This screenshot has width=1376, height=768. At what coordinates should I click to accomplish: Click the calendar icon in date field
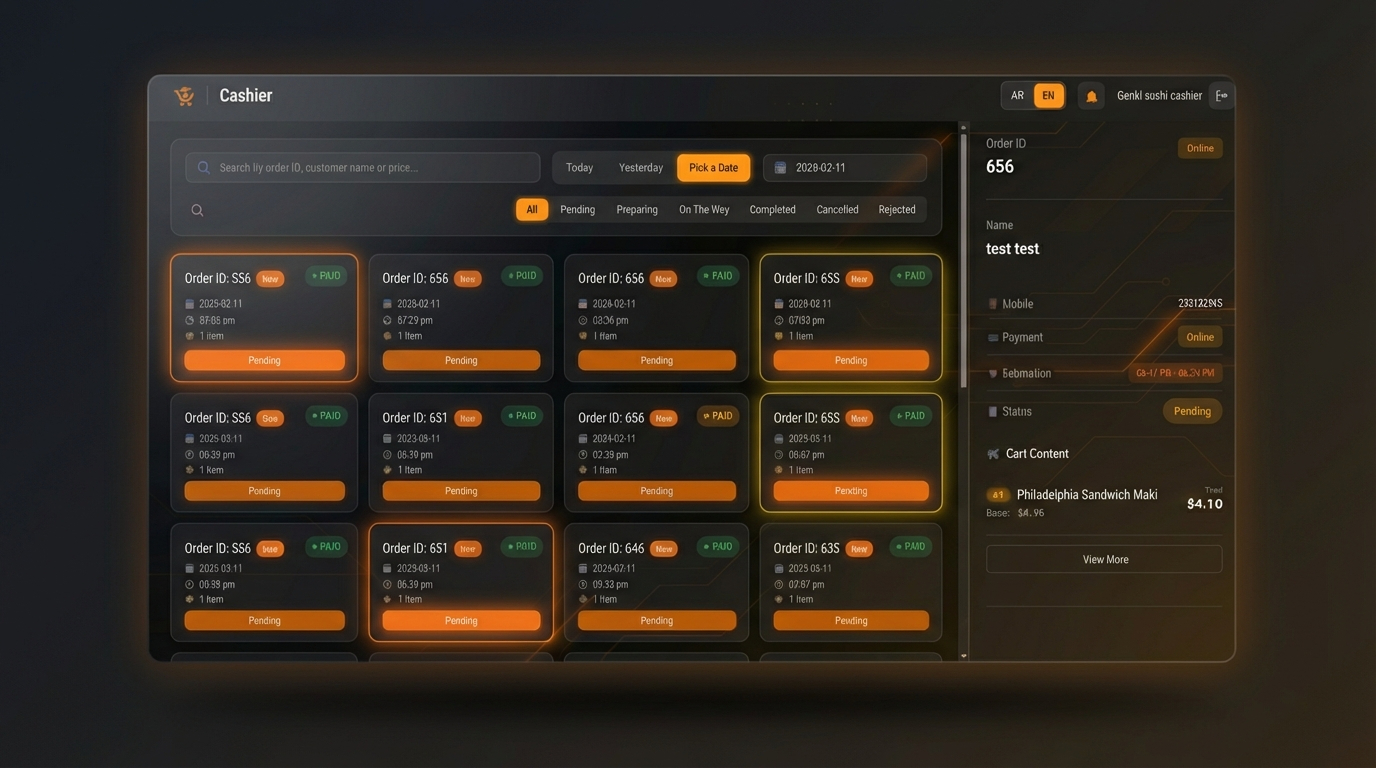(x=780, y=168)
